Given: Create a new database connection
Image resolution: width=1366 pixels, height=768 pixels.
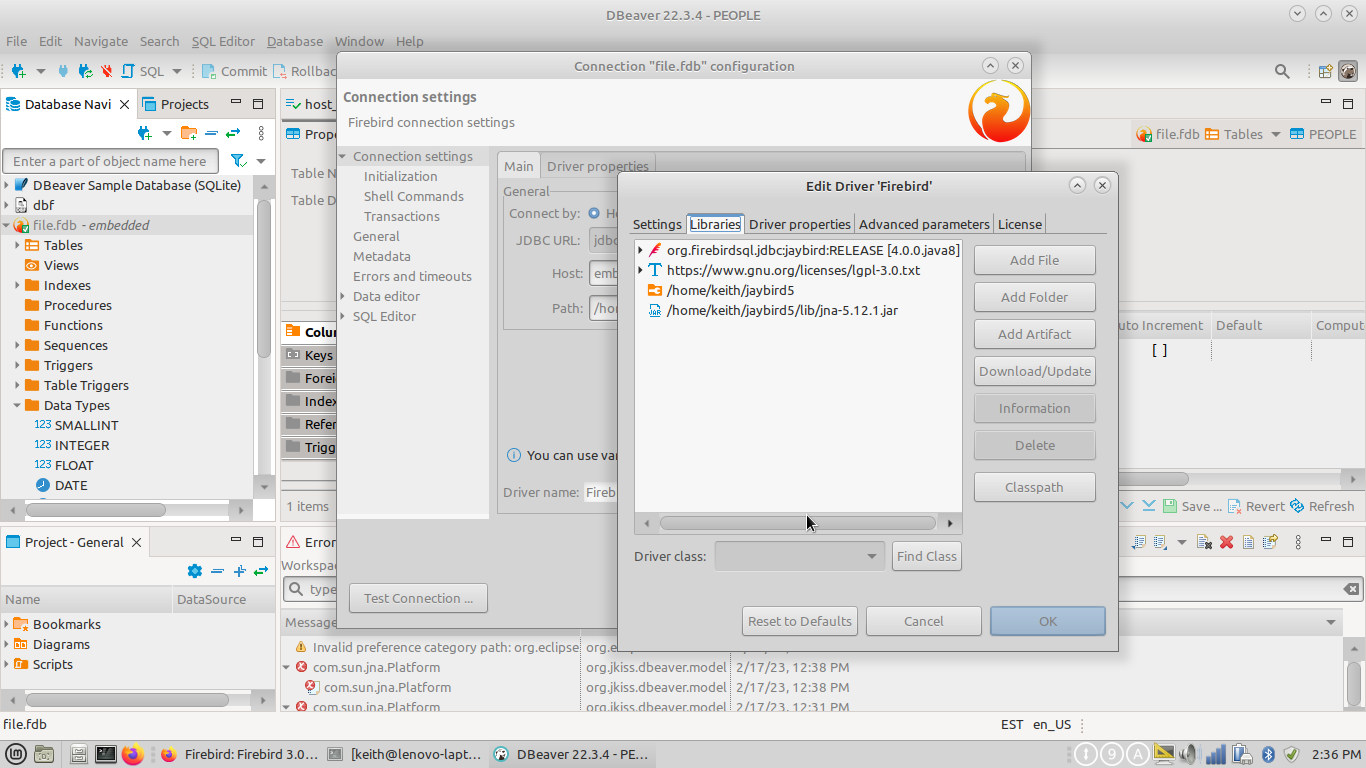Looking at the screenshot, I should pyautogui.click(x=16, y=72).
